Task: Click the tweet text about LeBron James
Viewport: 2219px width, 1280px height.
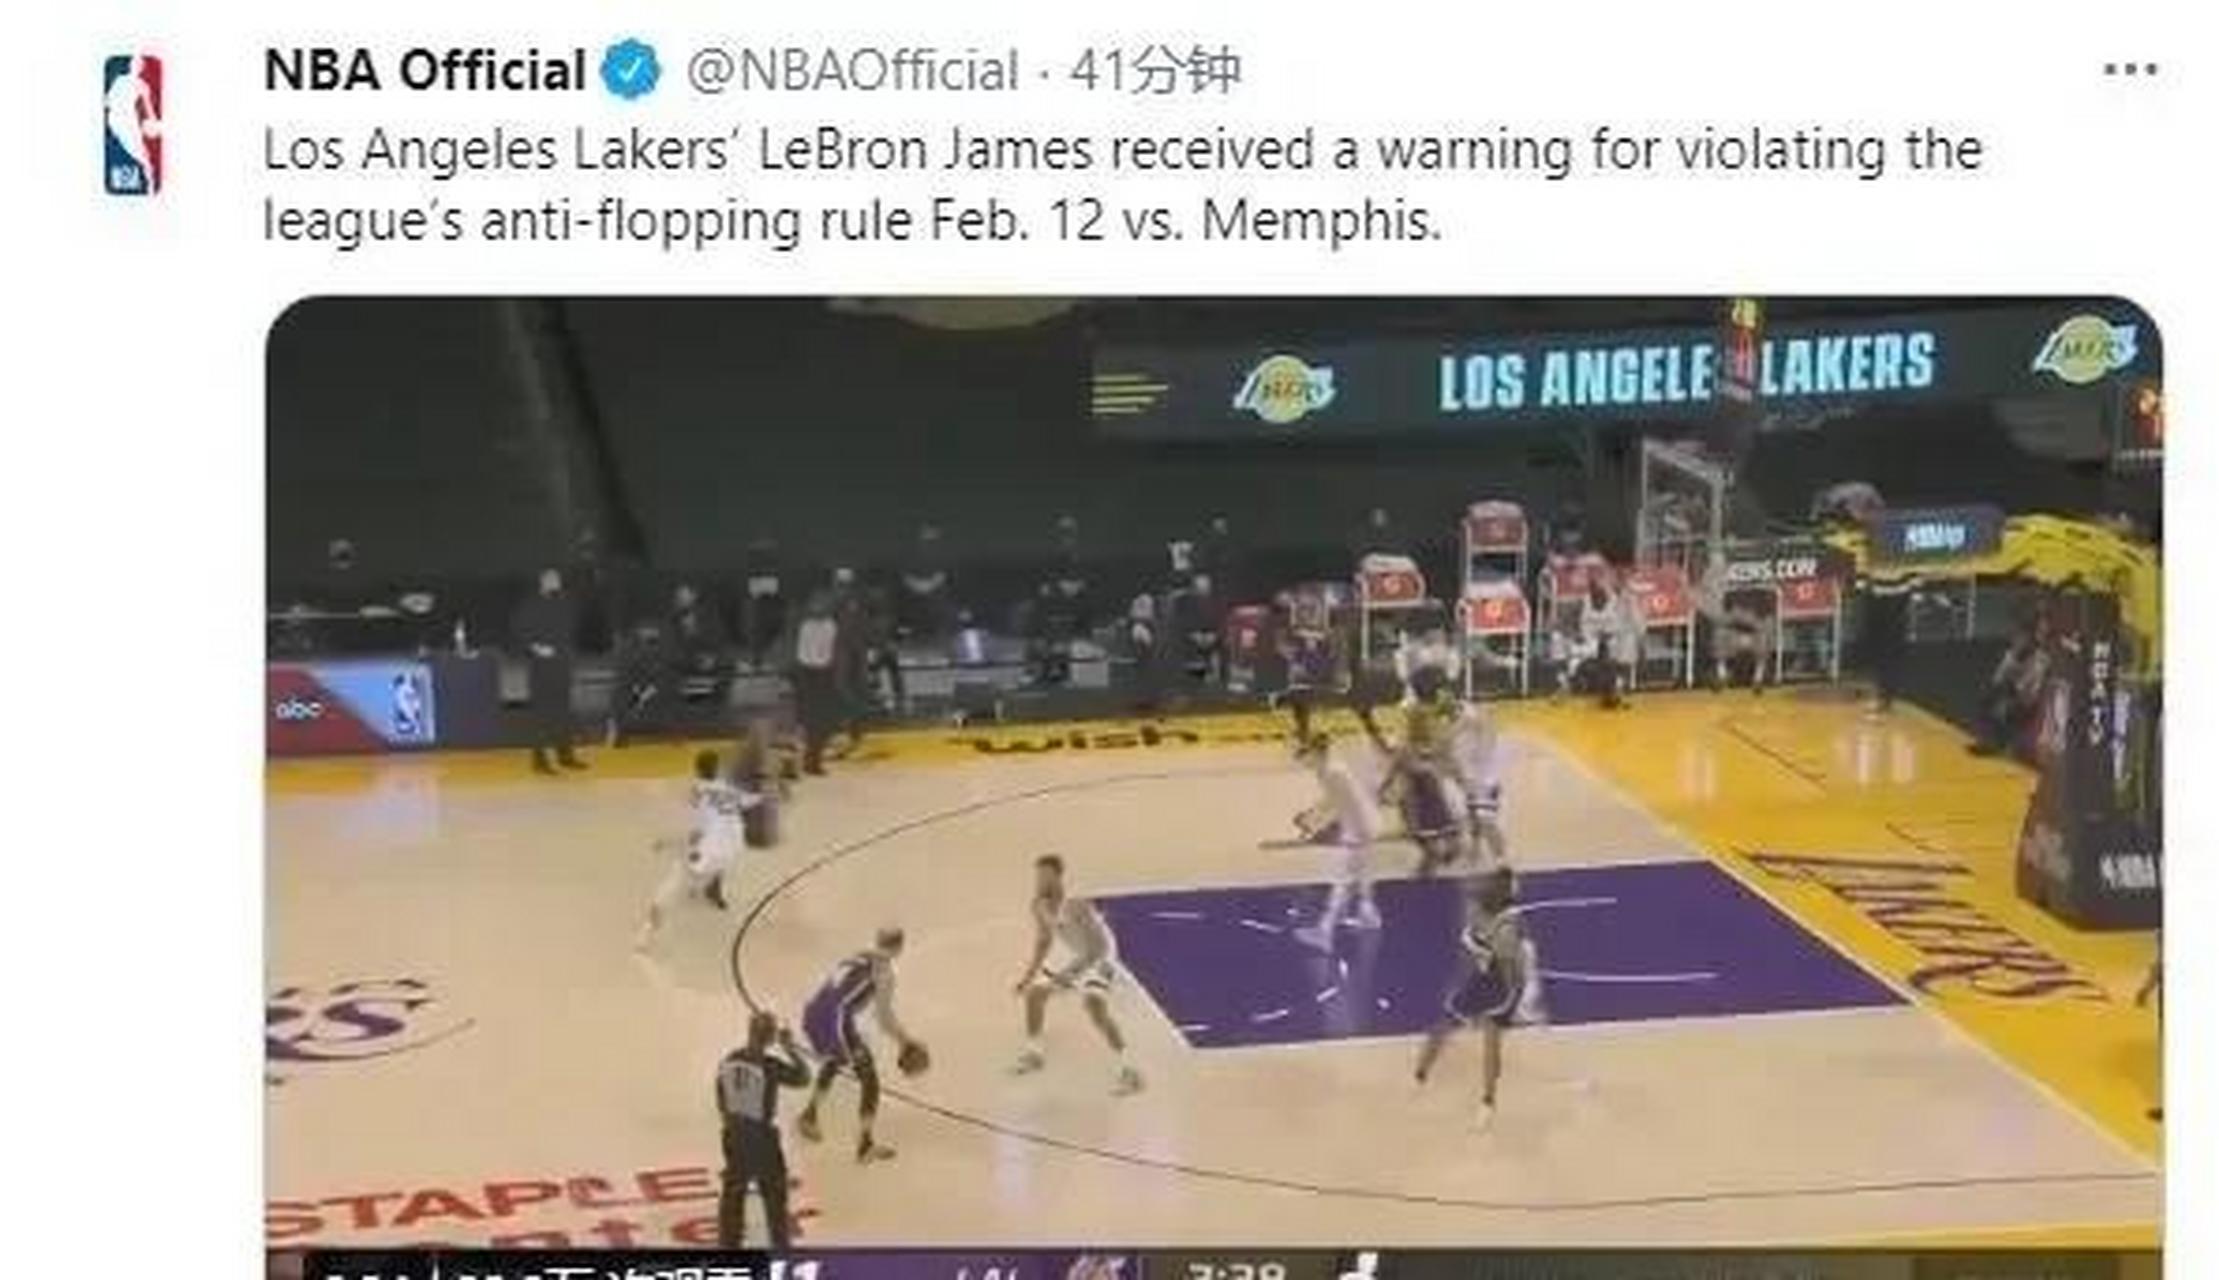Action: (x=1123, y=185)
